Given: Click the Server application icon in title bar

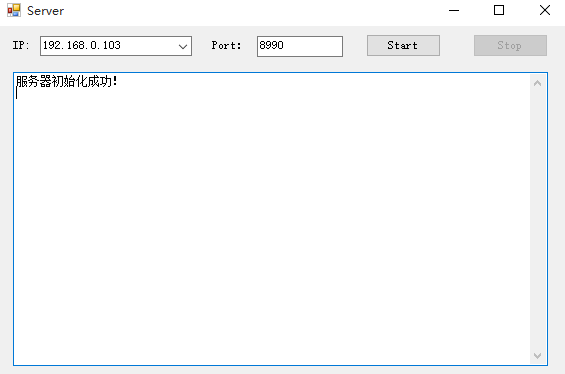Looking at the screenshot, I should point(14,10).
